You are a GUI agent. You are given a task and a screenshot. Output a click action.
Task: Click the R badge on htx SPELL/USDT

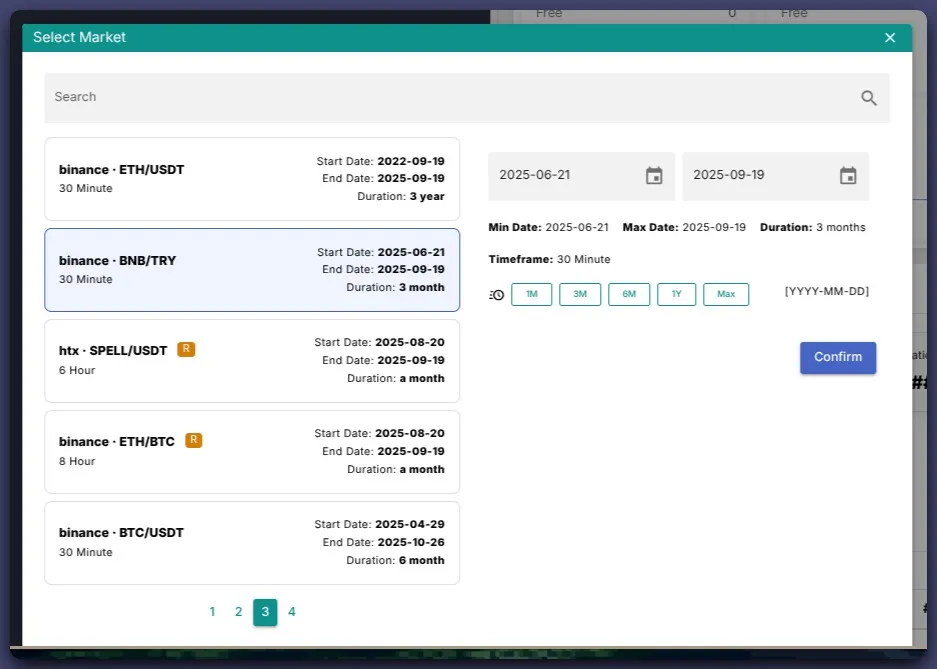click(186, 350)
